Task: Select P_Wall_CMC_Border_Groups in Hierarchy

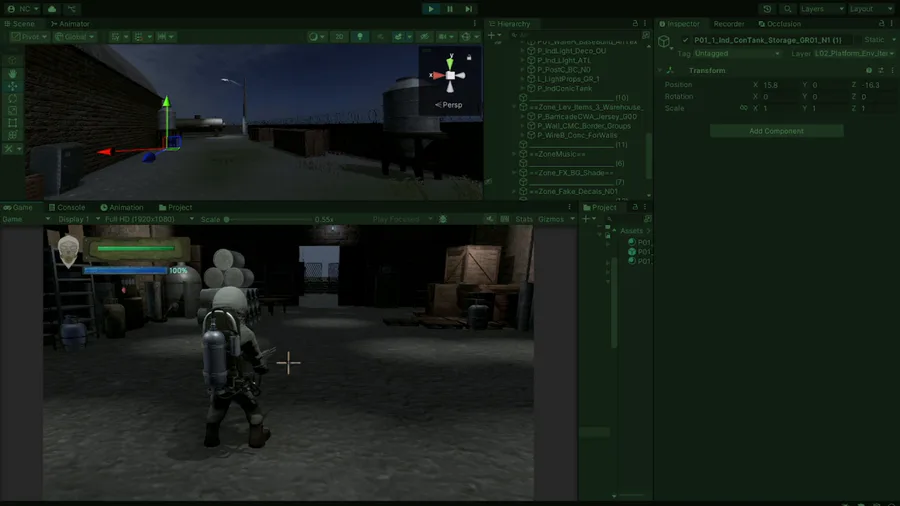Action: (584, 126)
